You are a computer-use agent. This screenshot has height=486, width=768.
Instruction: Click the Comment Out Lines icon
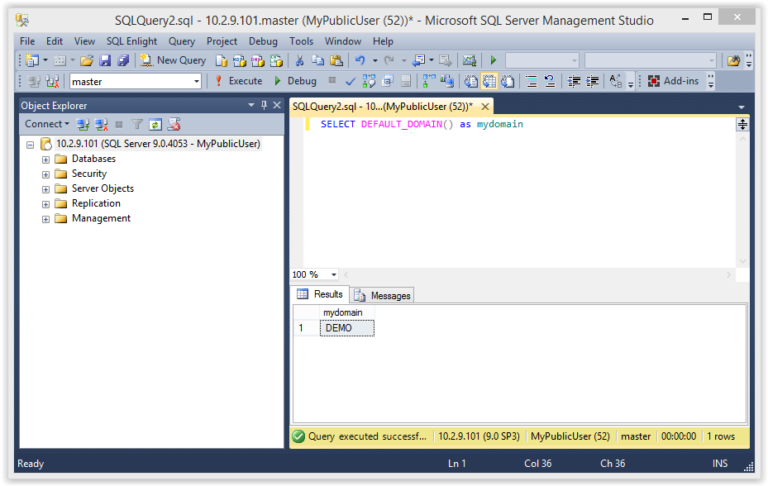click(531, 81)
